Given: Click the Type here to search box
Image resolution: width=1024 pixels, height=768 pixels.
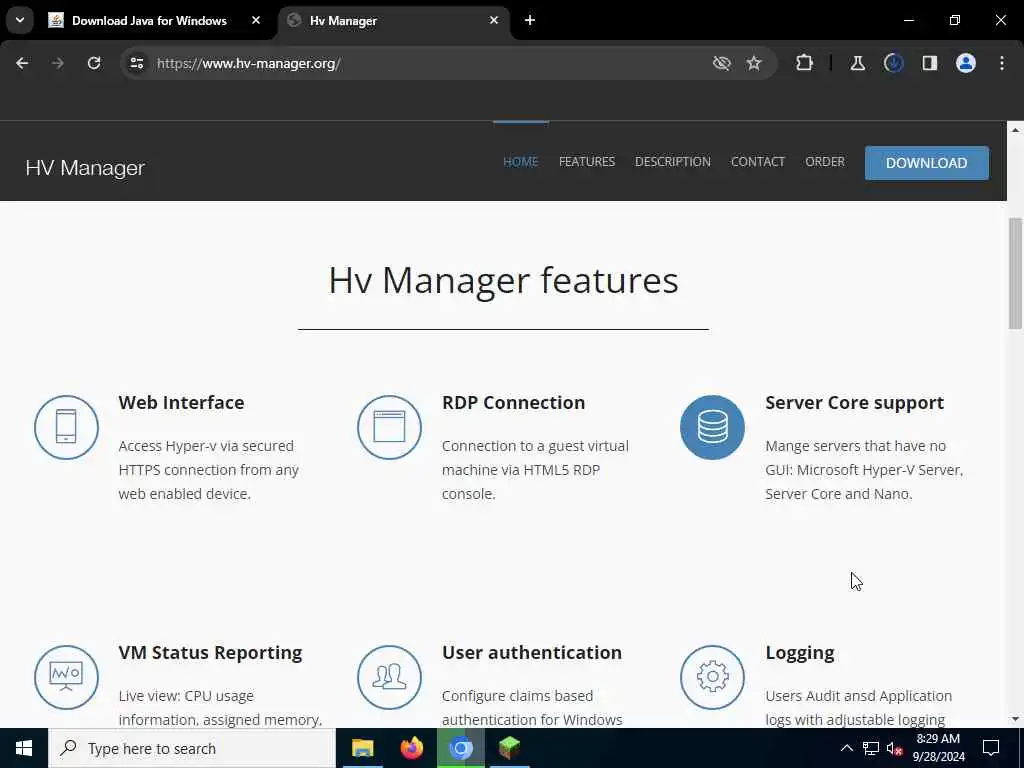Looking at the screenshot, I should [x=192, y=748].
